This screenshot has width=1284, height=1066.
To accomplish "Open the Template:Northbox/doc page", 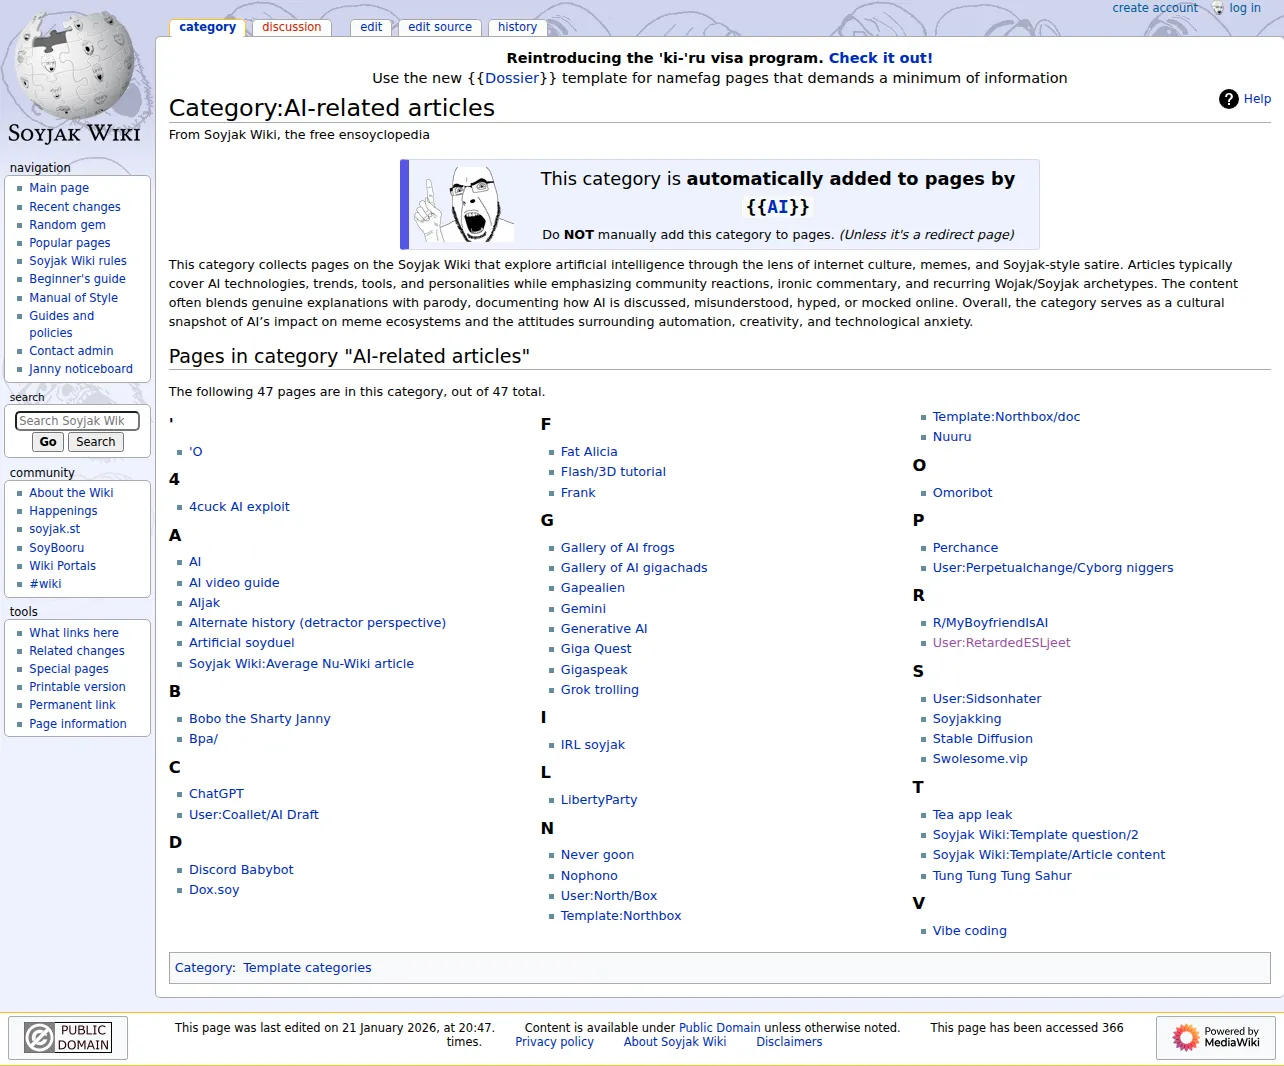I will (x=1006, y=417).
